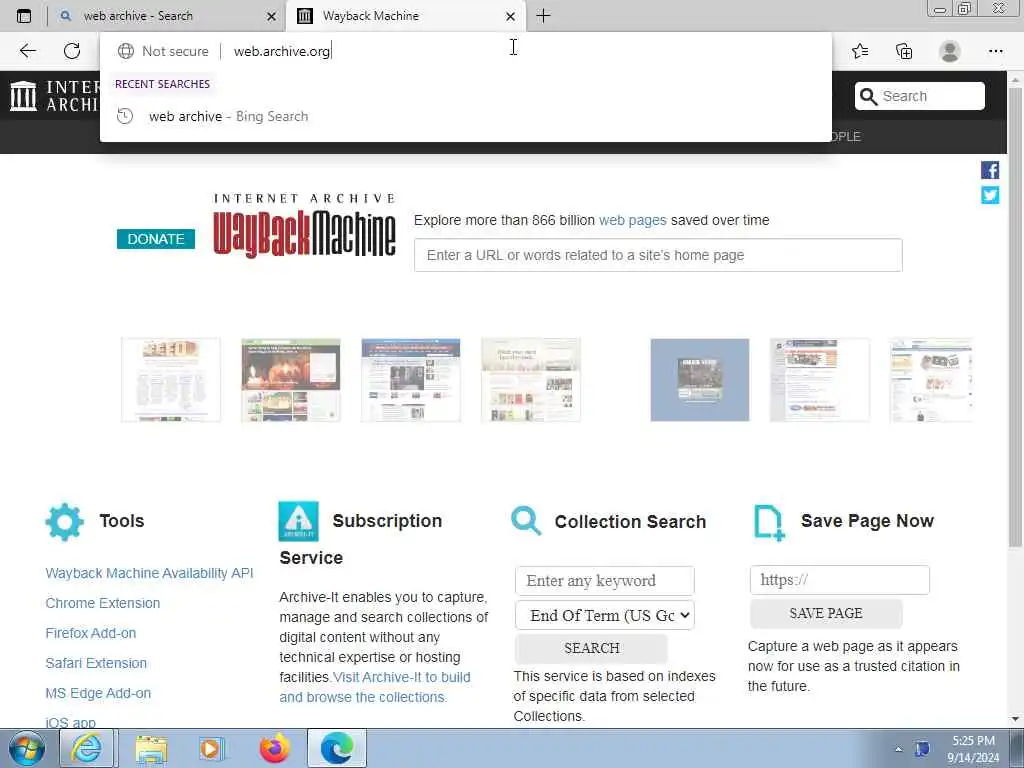Click the Collection SEARCH button
The width and height of the screenshot is (1024, 768).
pyautogui.click(x=592, y=648)
